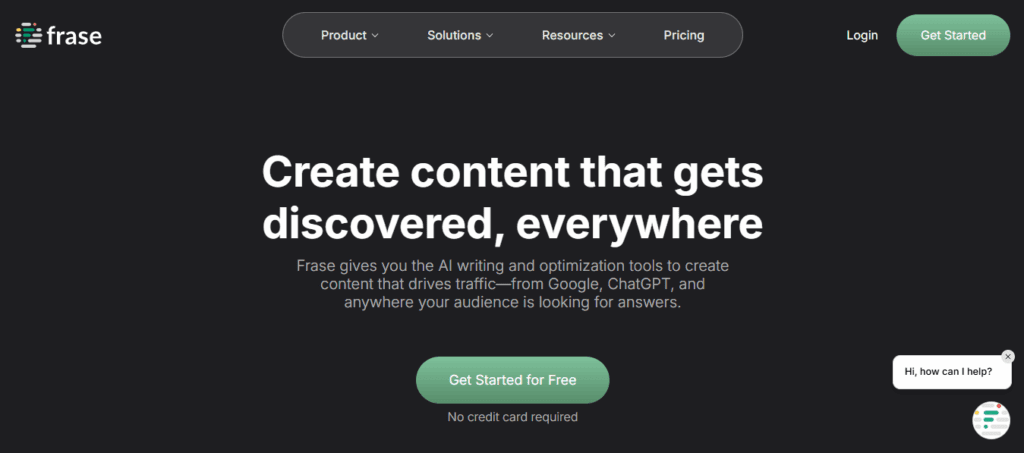1024x453 pixels.
Task: Click the Frase logo icon
Action: (28, 35)
